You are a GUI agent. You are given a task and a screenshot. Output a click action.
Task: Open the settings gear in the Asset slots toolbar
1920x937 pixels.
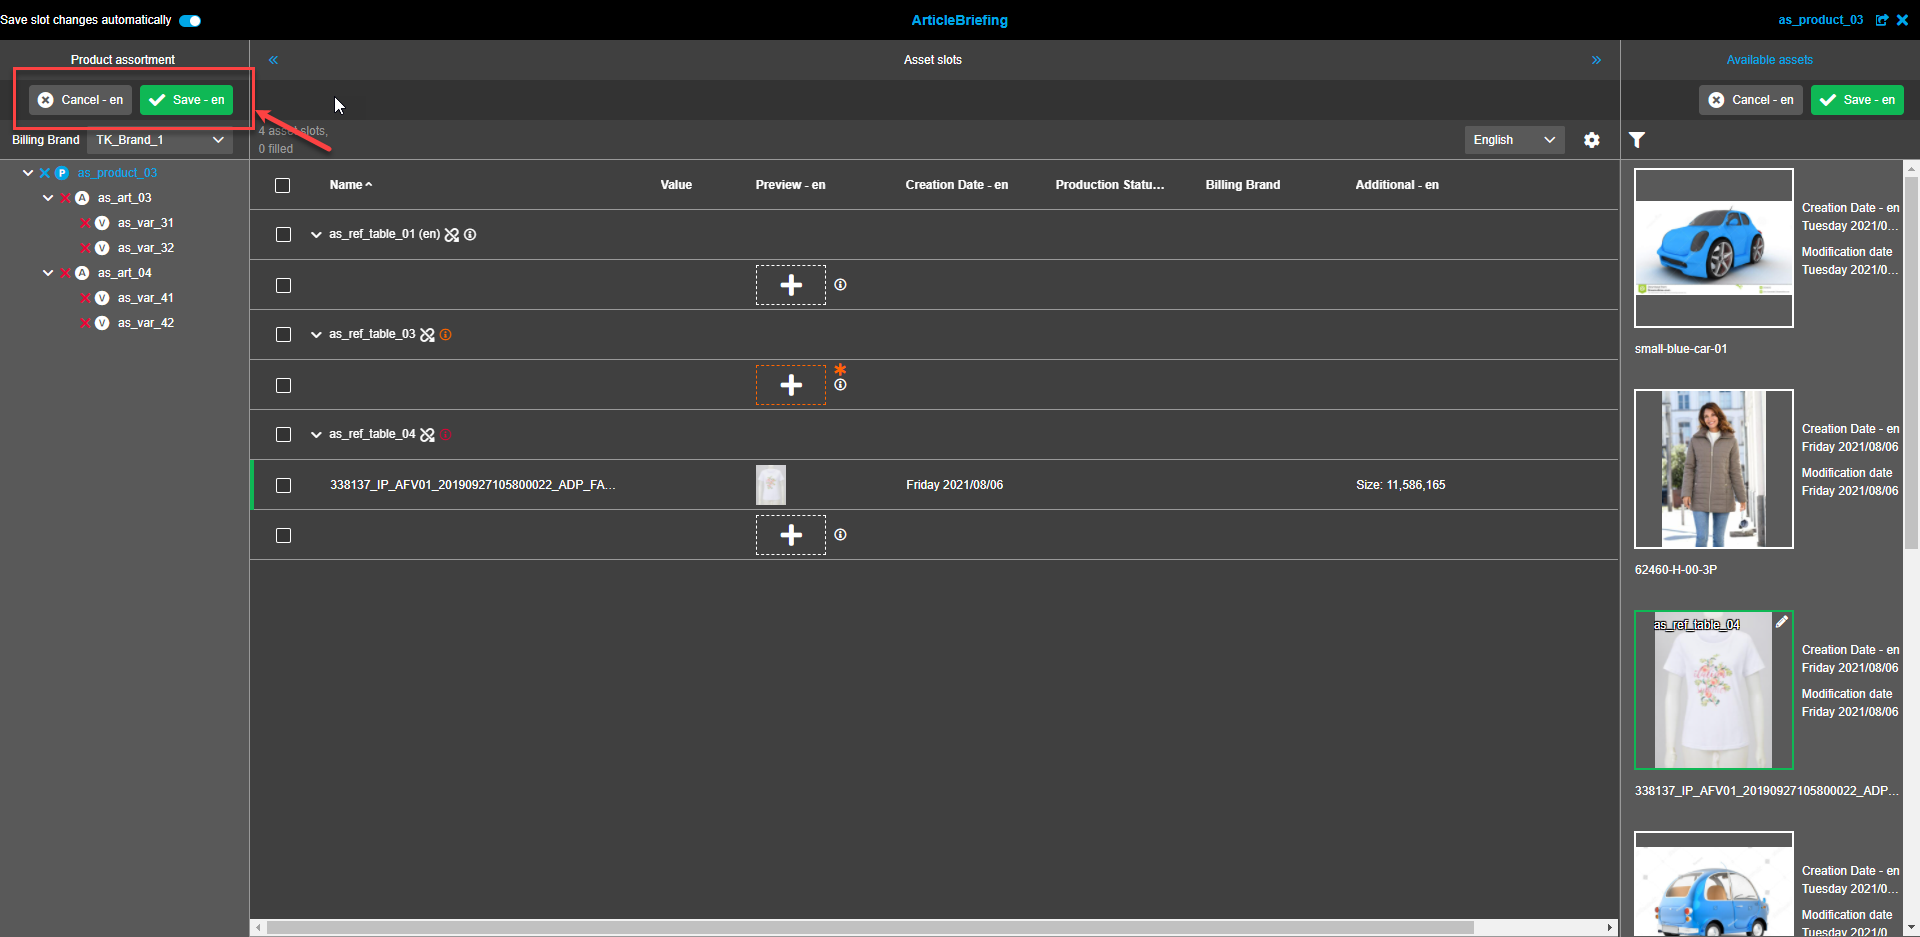tap(1592, 140)
